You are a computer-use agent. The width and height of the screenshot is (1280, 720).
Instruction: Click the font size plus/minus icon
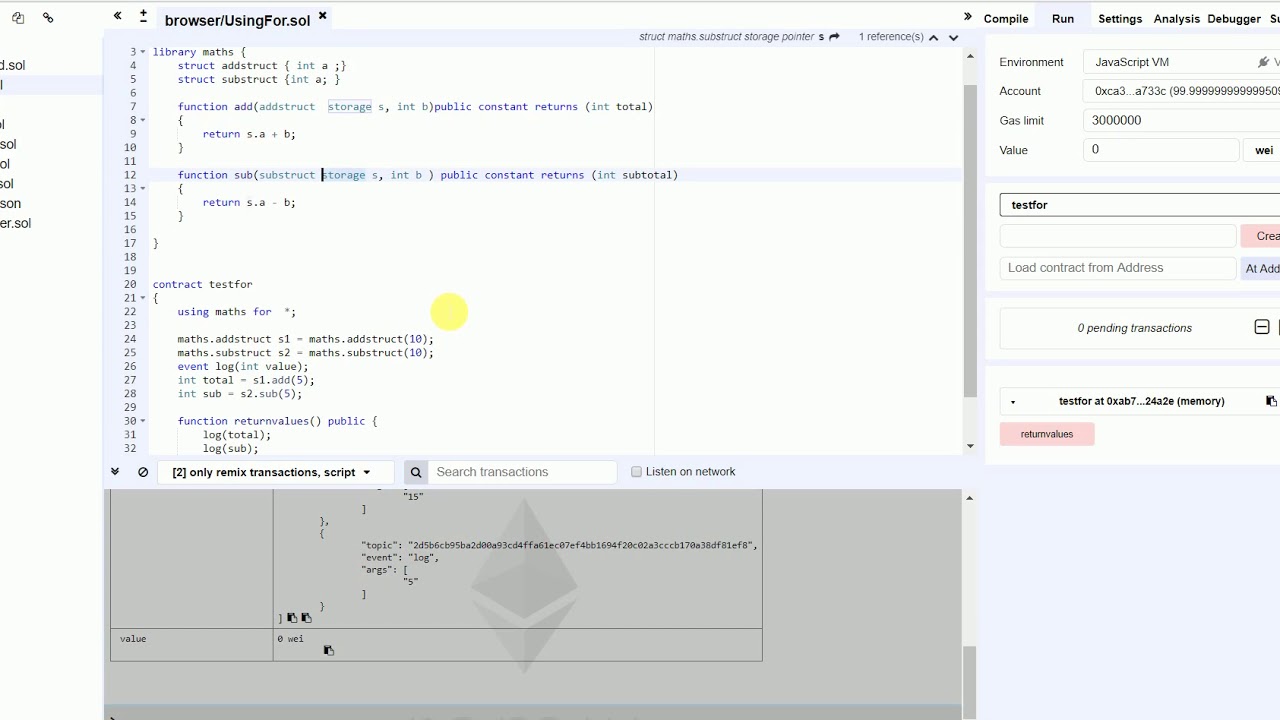point(143,16)
